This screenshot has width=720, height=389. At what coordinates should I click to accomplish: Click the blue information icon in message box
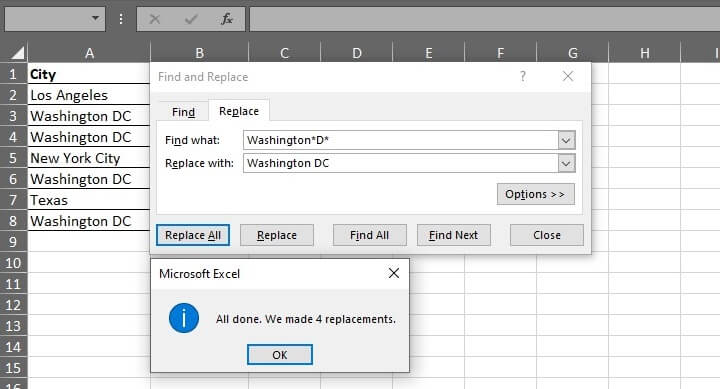[x=184, y=318]
